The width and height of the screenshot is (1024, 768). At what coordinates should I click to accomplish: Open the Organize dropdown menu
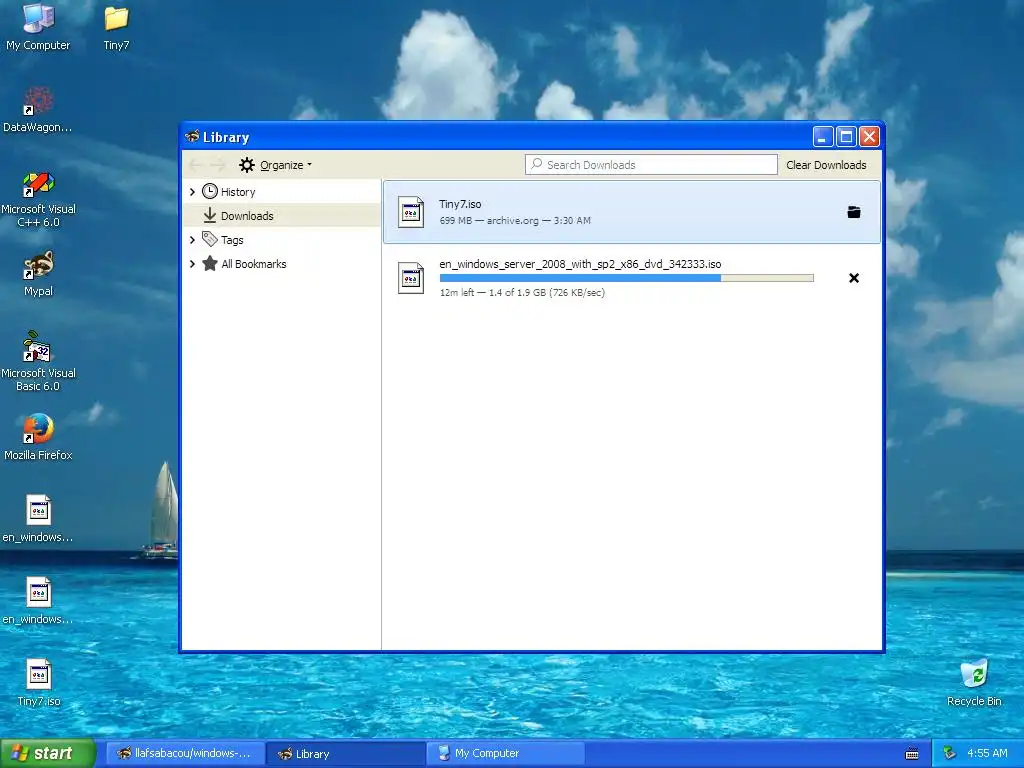coord(276,165)
